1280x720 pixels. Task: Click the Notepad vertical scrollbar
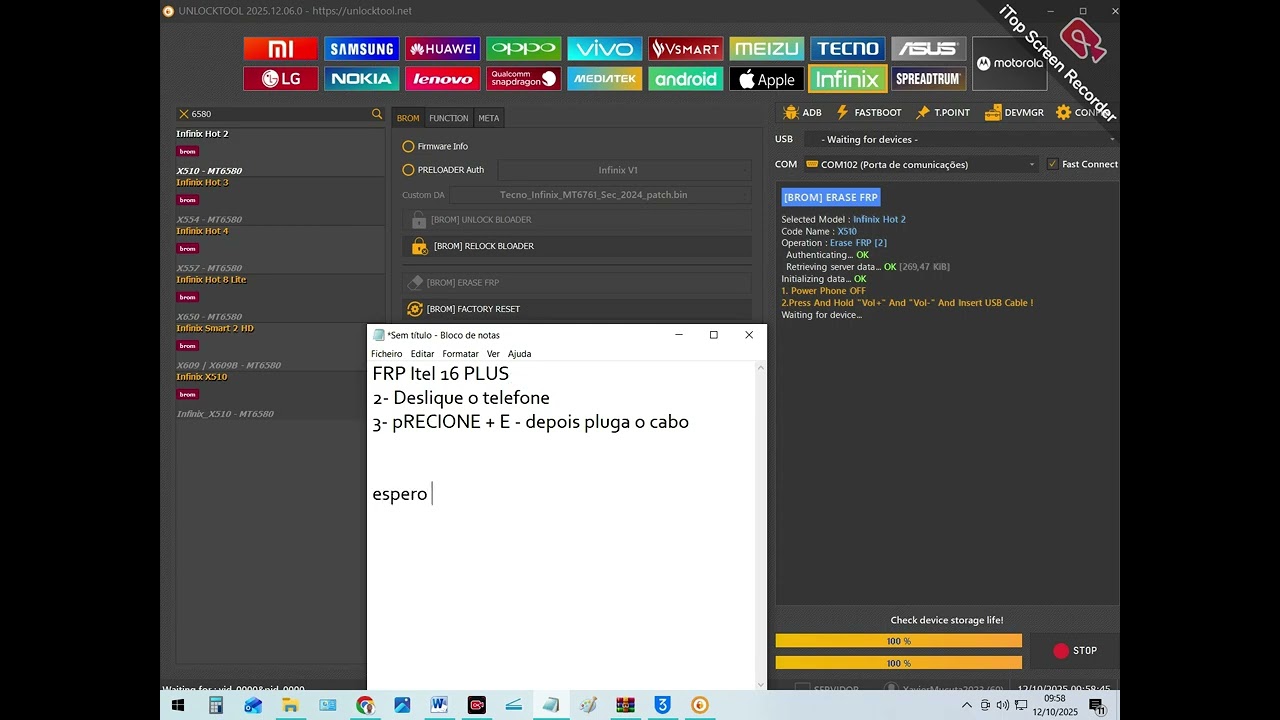pos(761,526)
